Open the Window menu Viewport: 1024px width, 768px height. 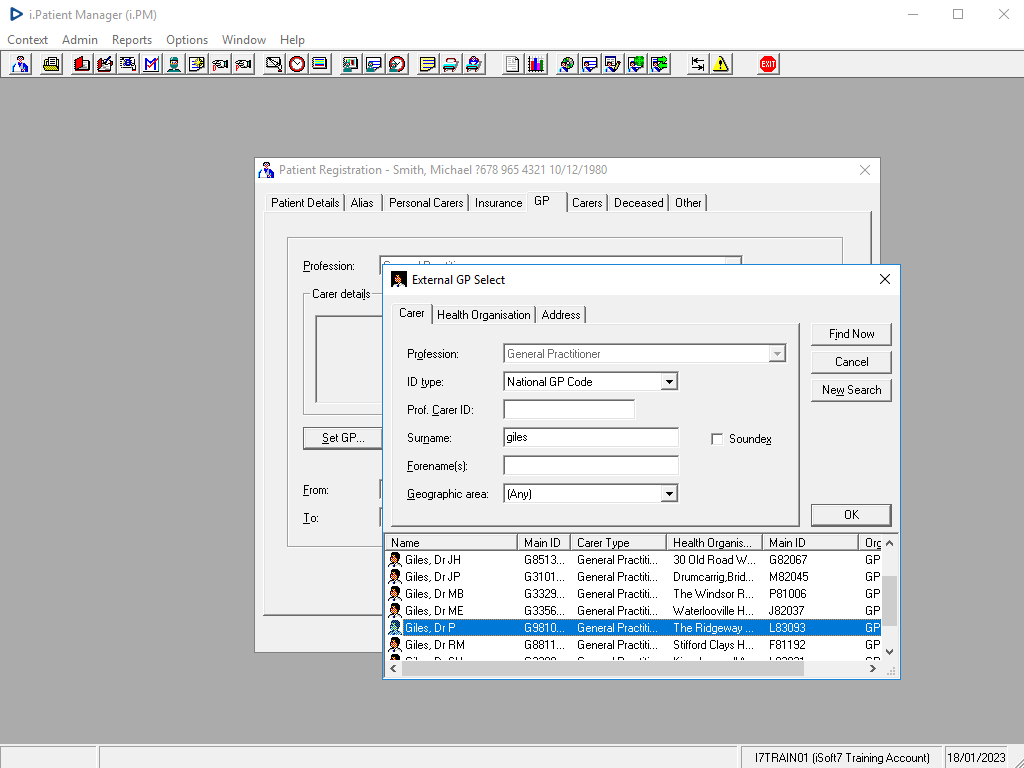(x=244, y=40)
